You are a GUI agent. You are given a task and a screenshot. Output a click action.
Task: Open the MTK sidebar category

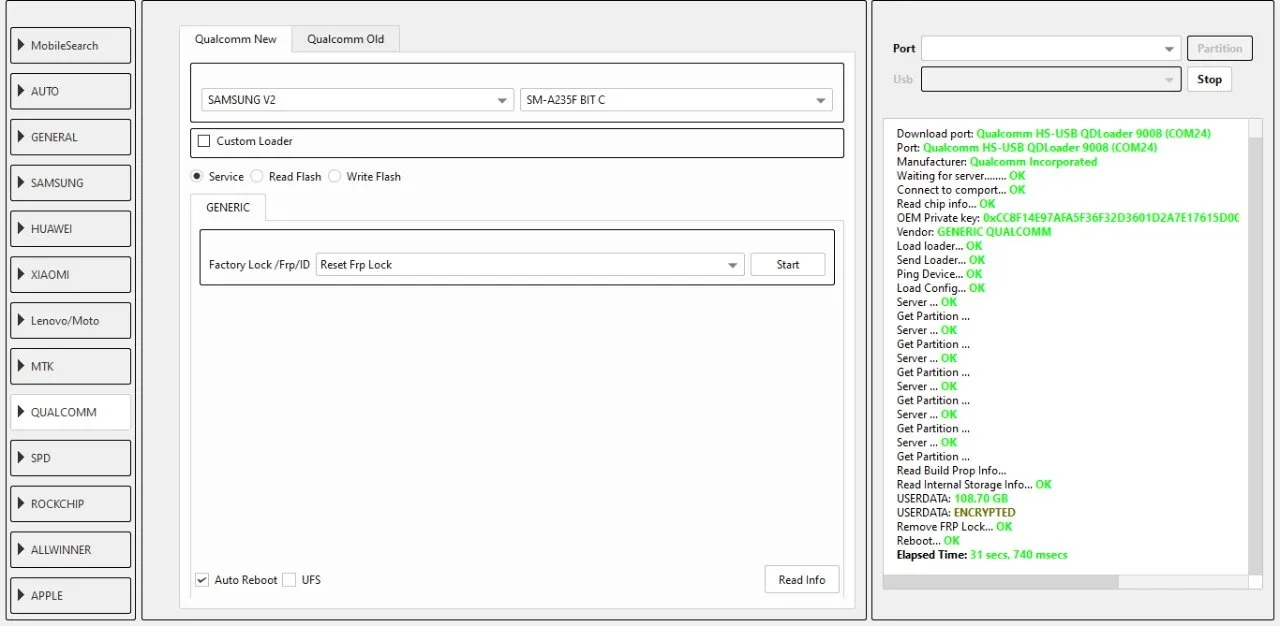(70, 367)
